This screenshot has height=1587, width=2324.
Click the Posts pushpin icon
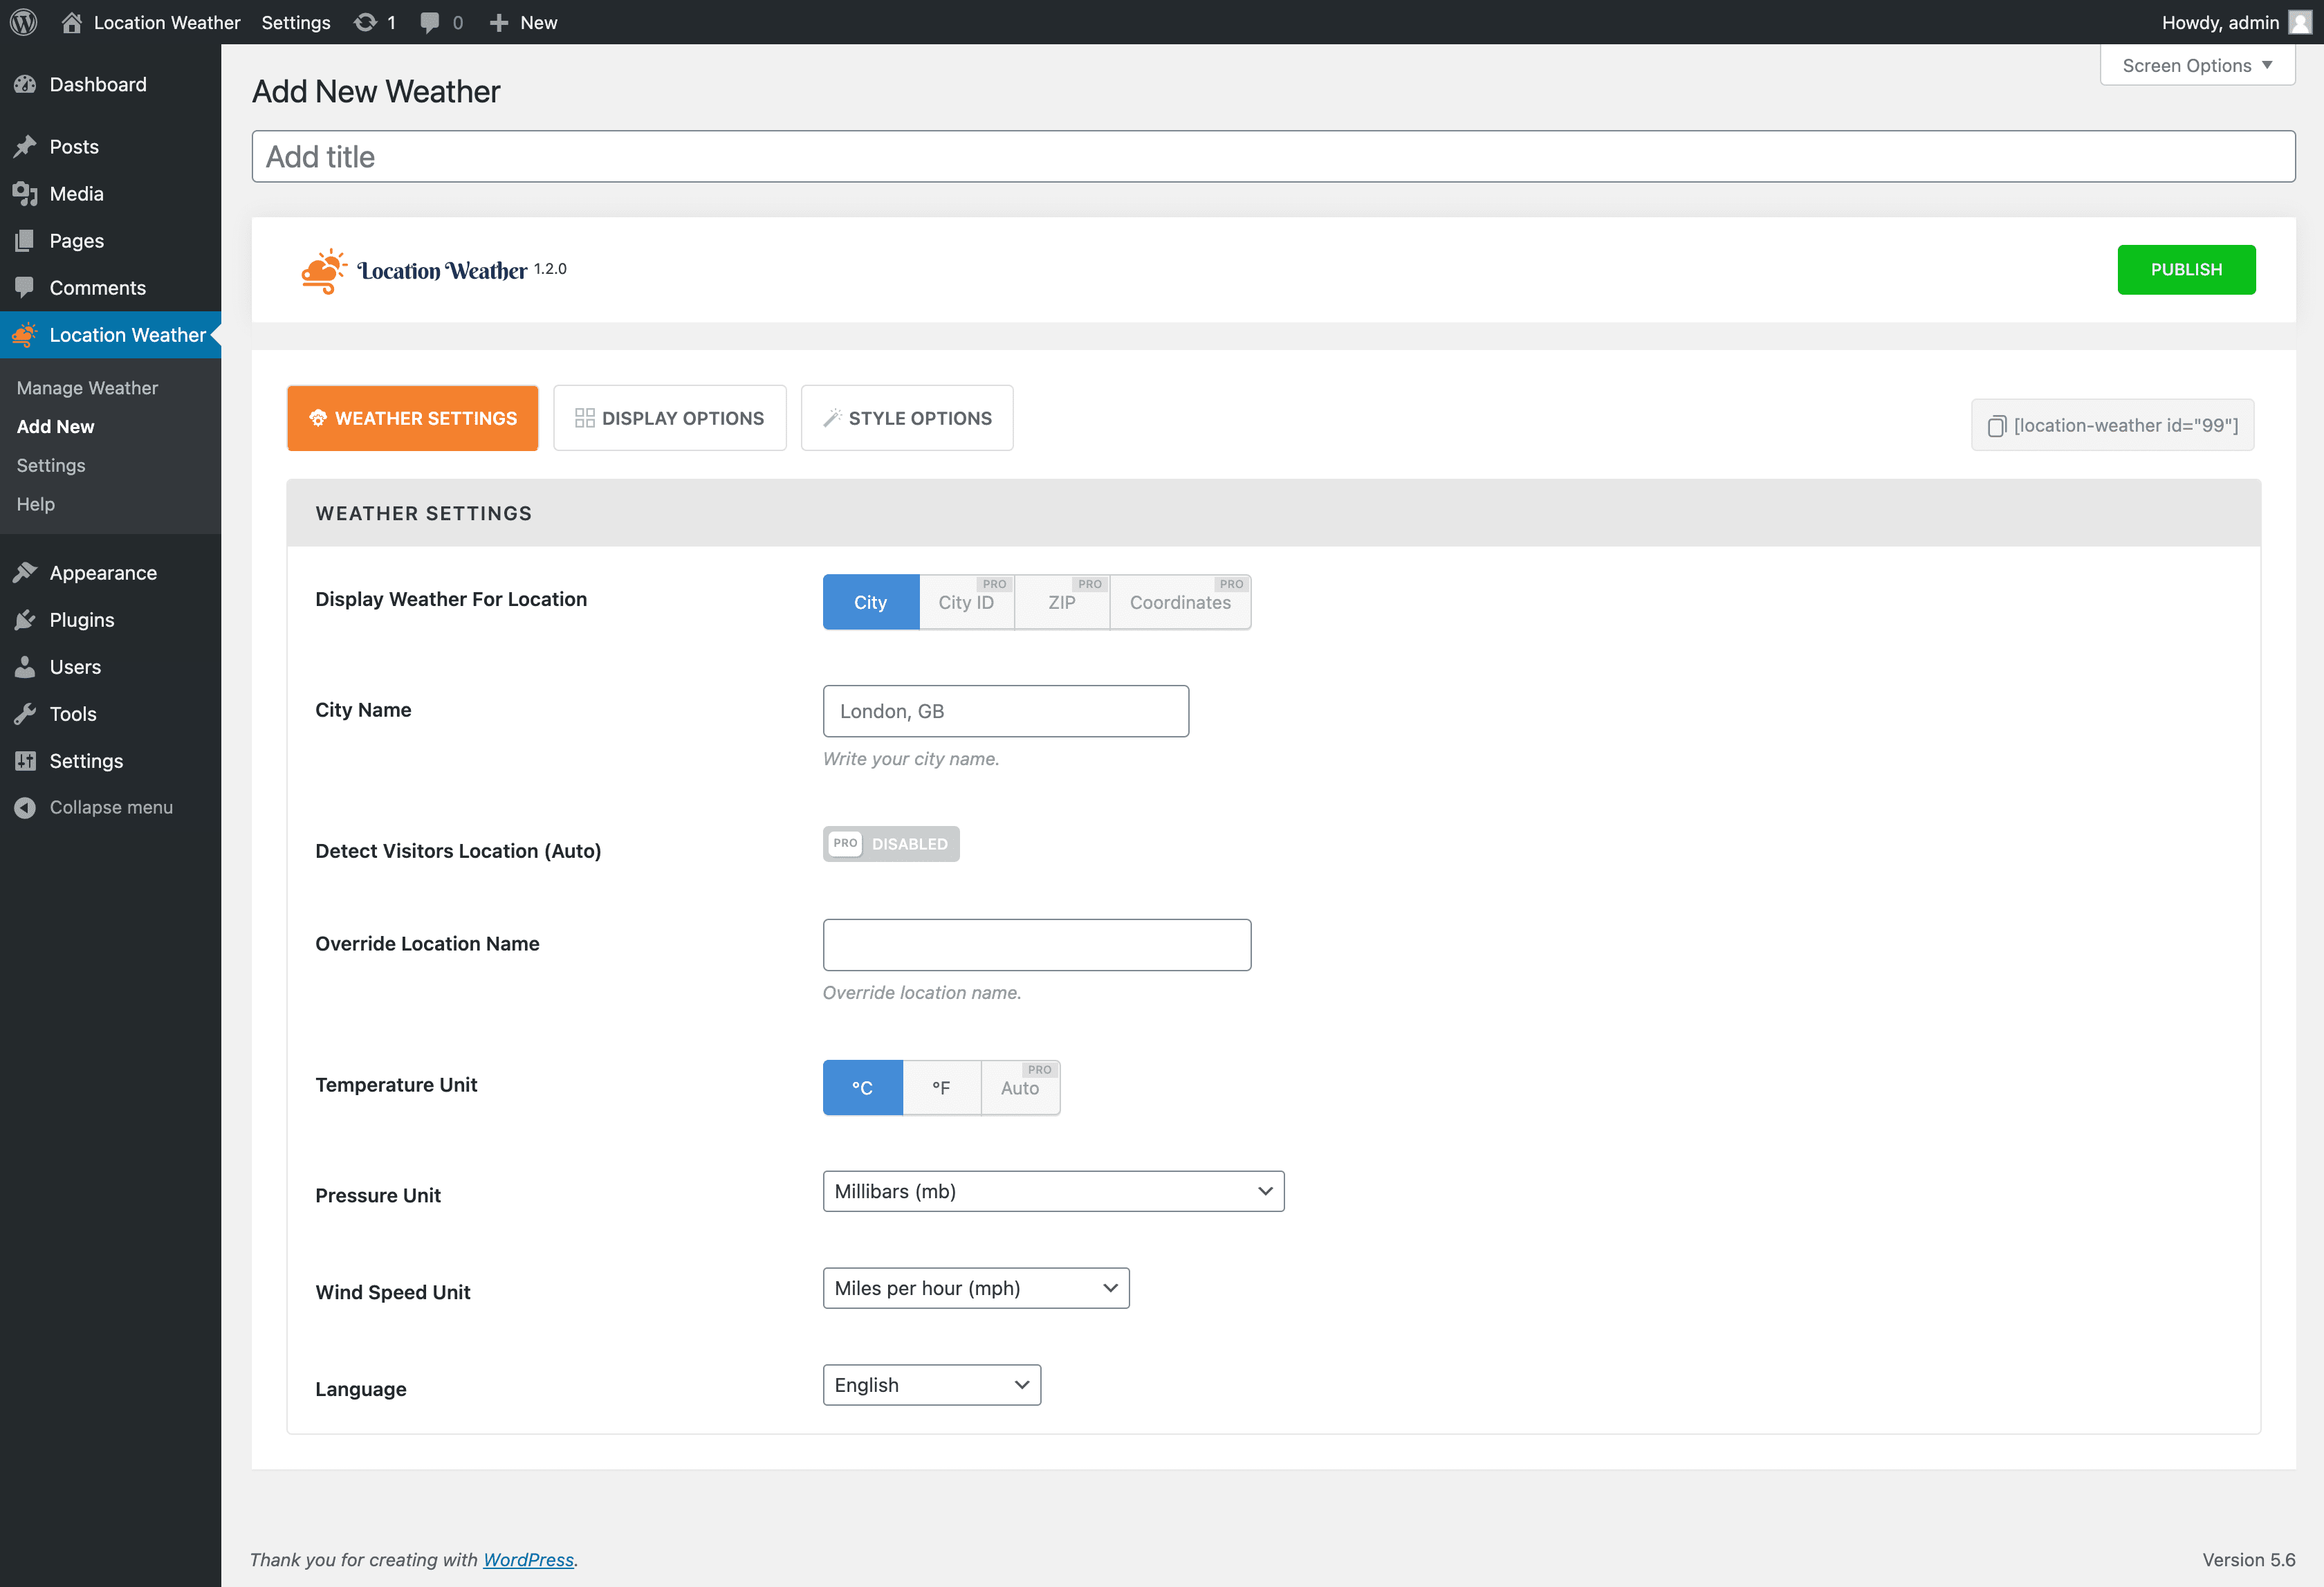pyautogui.click(x=25, y=147)
